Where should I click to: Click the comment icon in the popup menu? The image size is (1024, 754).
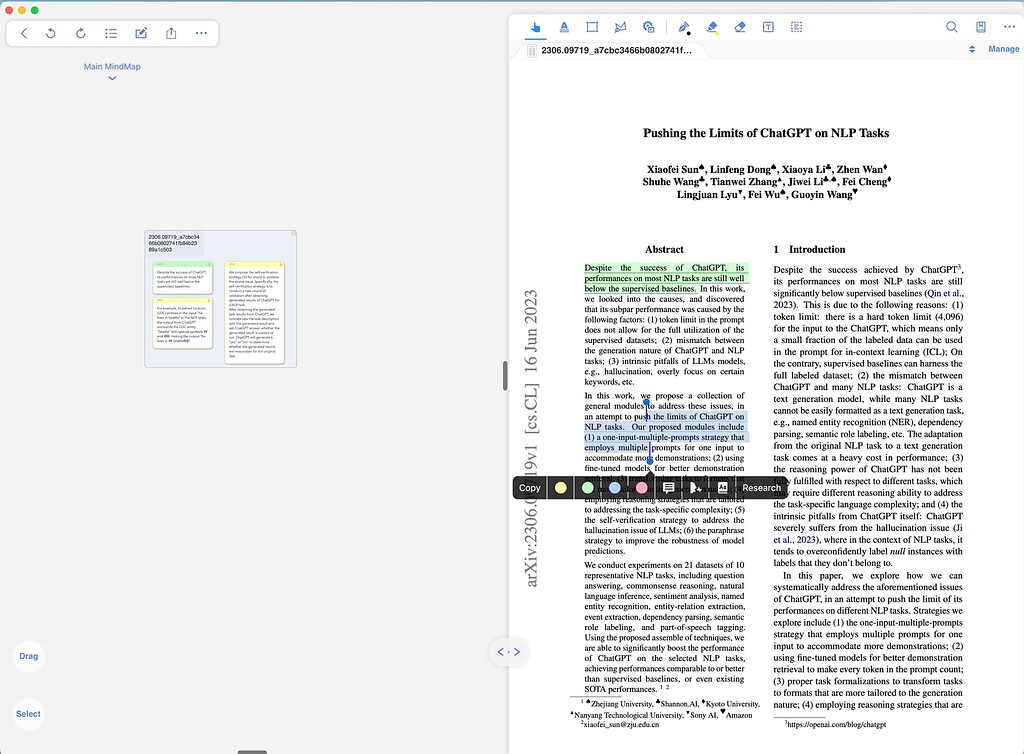pyautogui.click(x=668, y=487)
